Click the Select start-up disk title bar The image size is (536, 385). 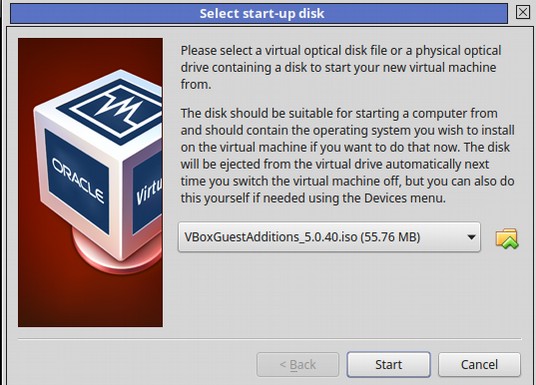259,13
